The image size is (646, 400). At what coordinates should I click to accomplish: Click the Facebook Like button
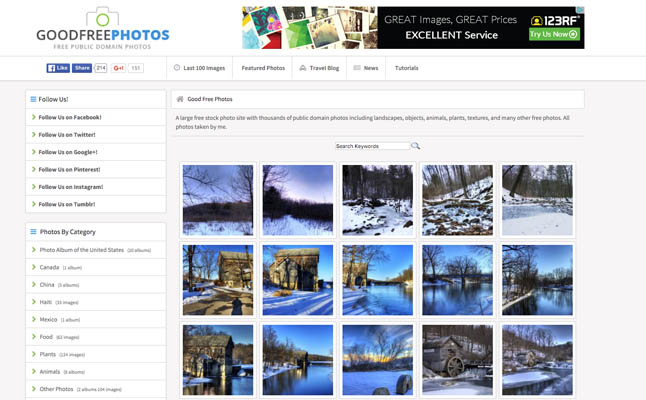(x=58, y=68)
